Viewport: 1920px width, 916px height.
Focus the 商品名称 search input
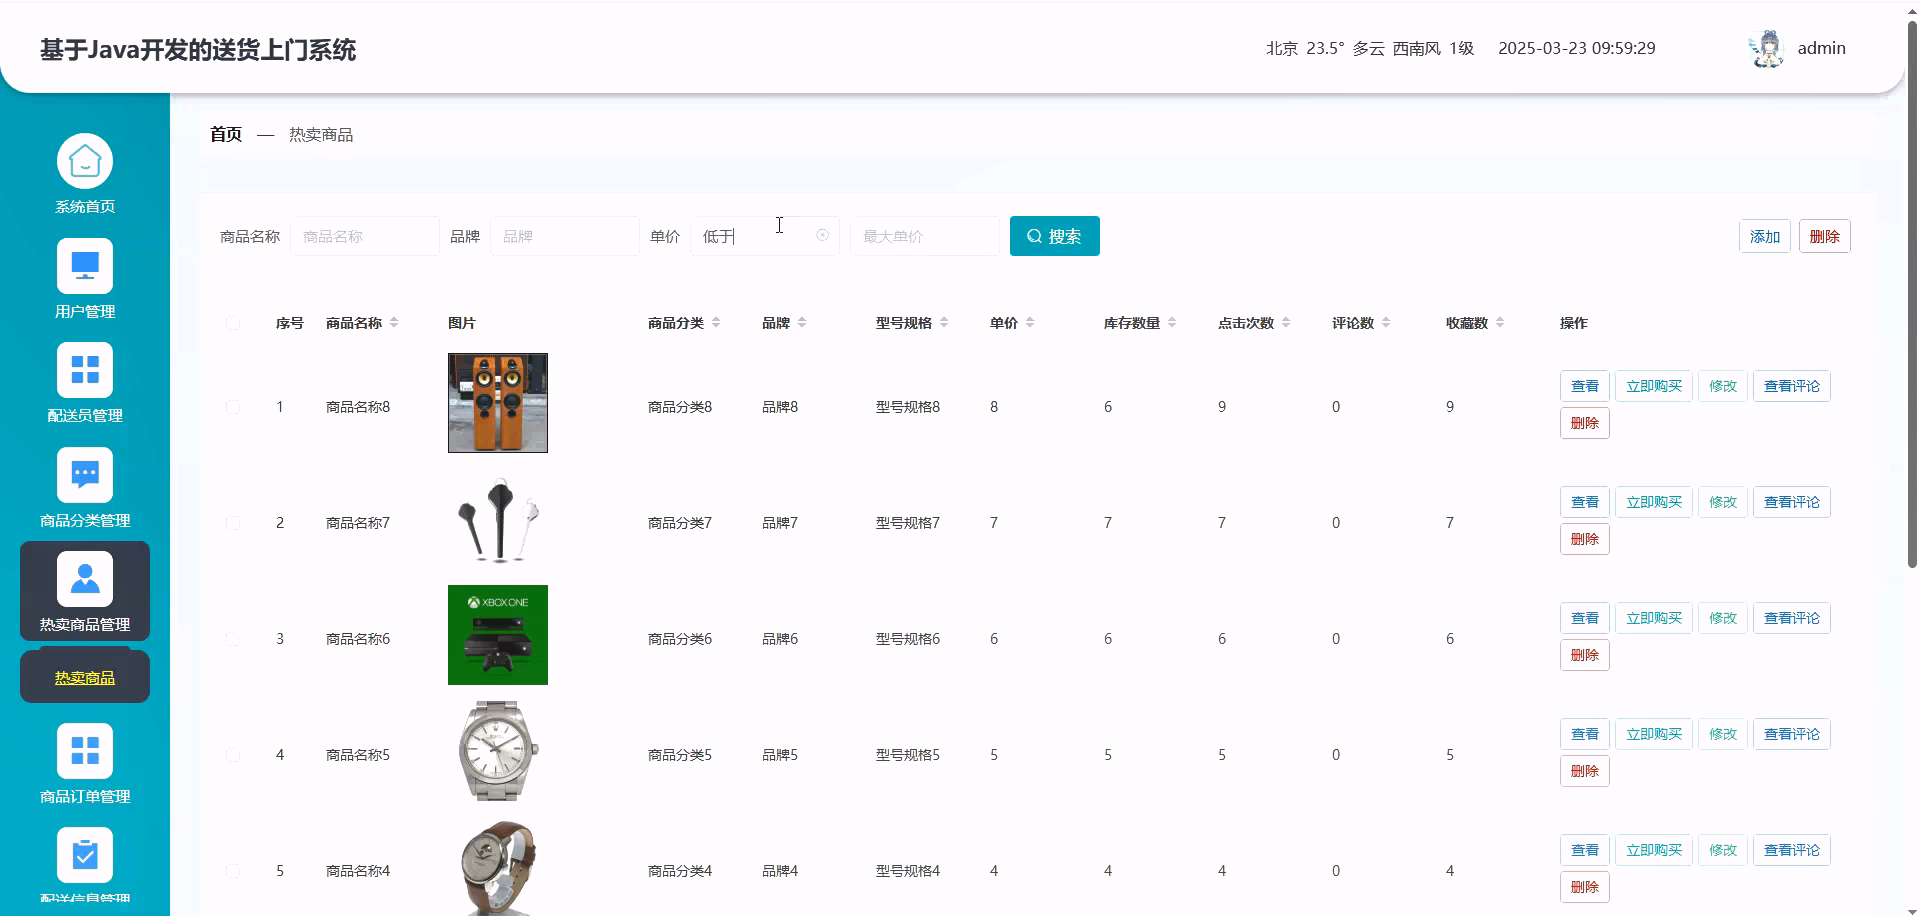tap(365, 236)
